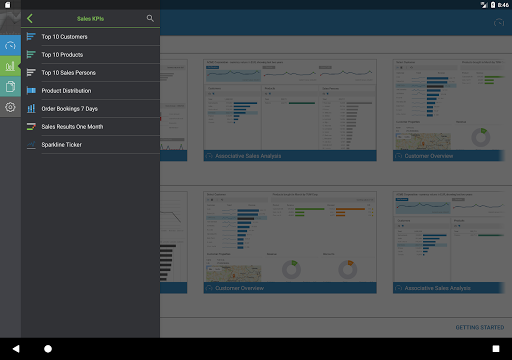Open the documents sidebar icon
Viewport: 512px width, 360px height.
click(10, 87)
